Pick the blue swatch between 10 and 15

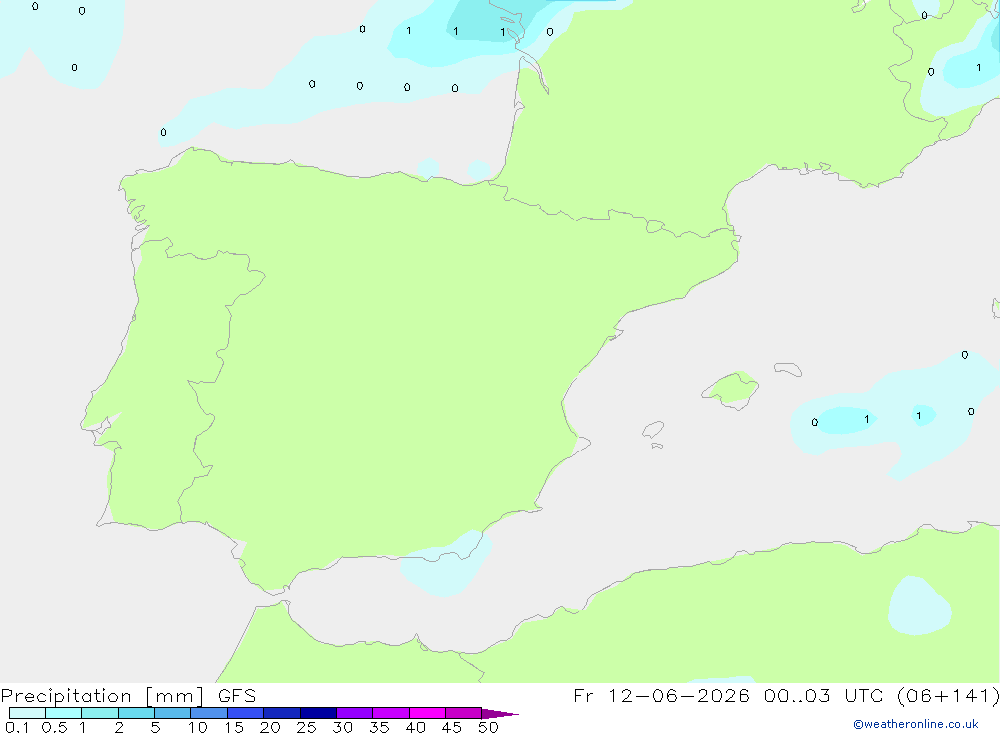pyautogui.click(x=209, y=713)
